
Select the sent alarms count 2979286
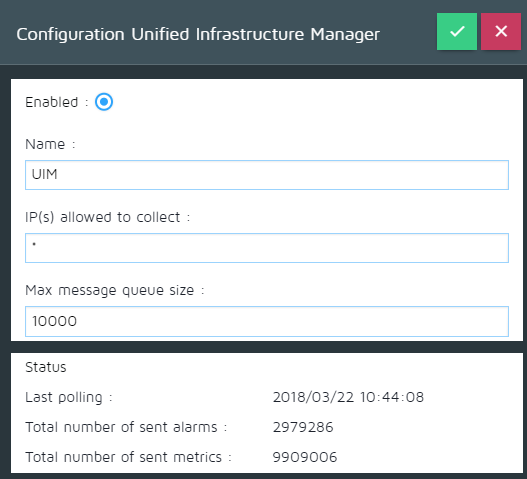303,427
